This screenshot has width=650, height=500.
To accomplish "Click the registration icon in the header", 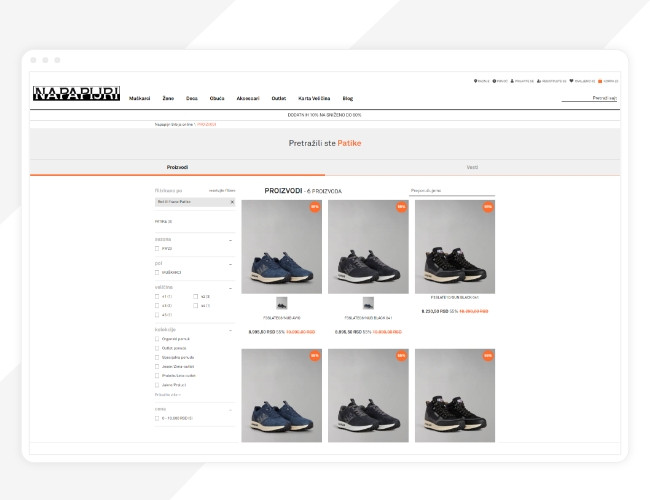I will pos(539,81).
